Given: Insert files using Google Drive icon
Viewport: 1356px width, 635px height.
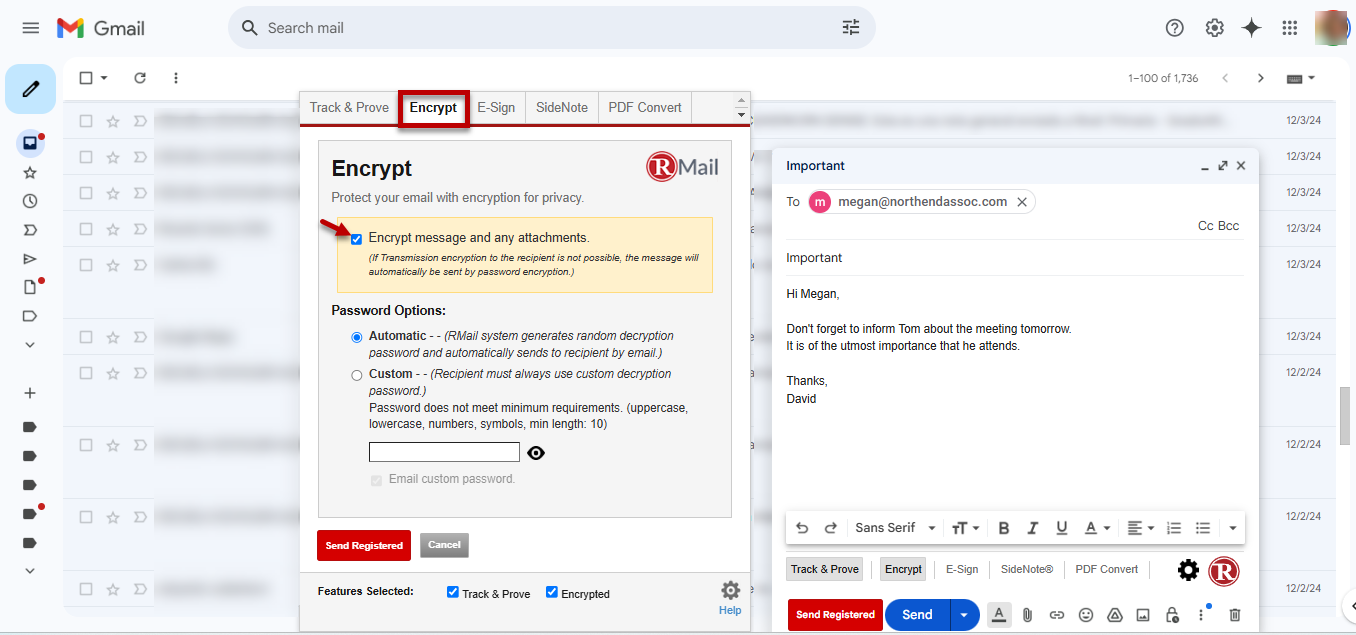Looking at the screenshot, I should pos(1115,615).
